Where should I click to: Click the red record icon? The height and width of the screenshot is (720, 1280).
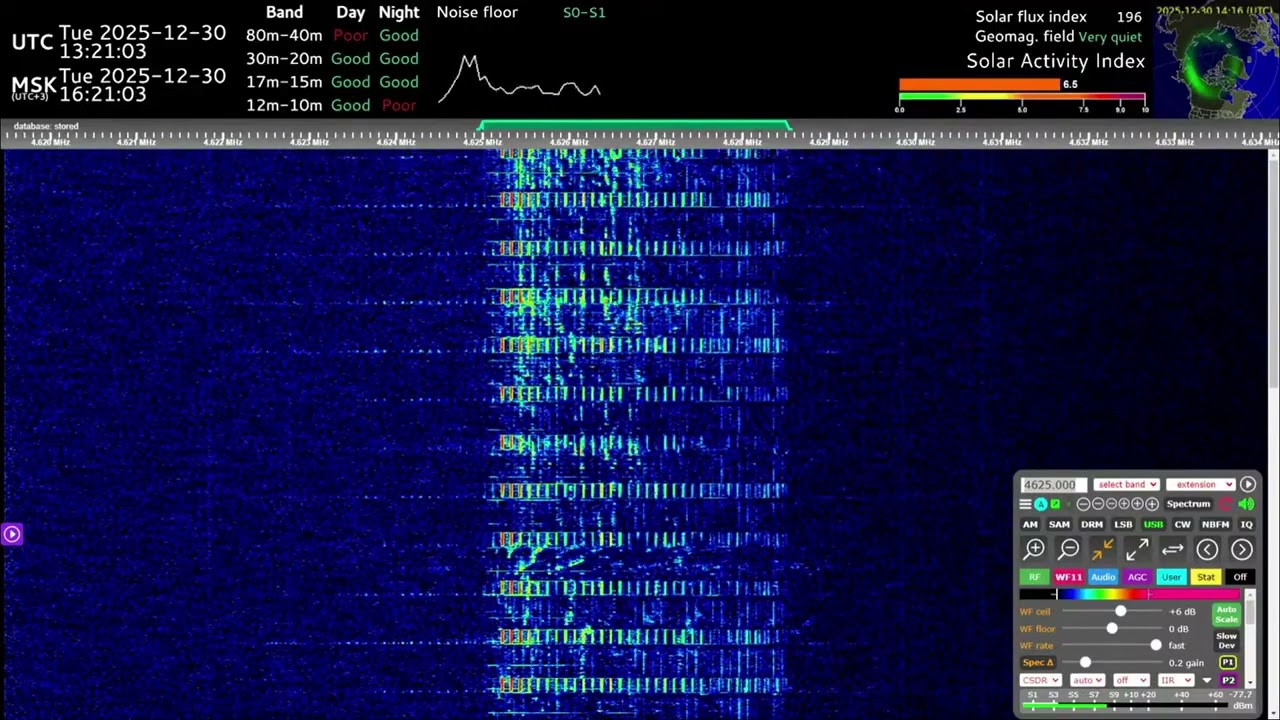click(1226, 504)
